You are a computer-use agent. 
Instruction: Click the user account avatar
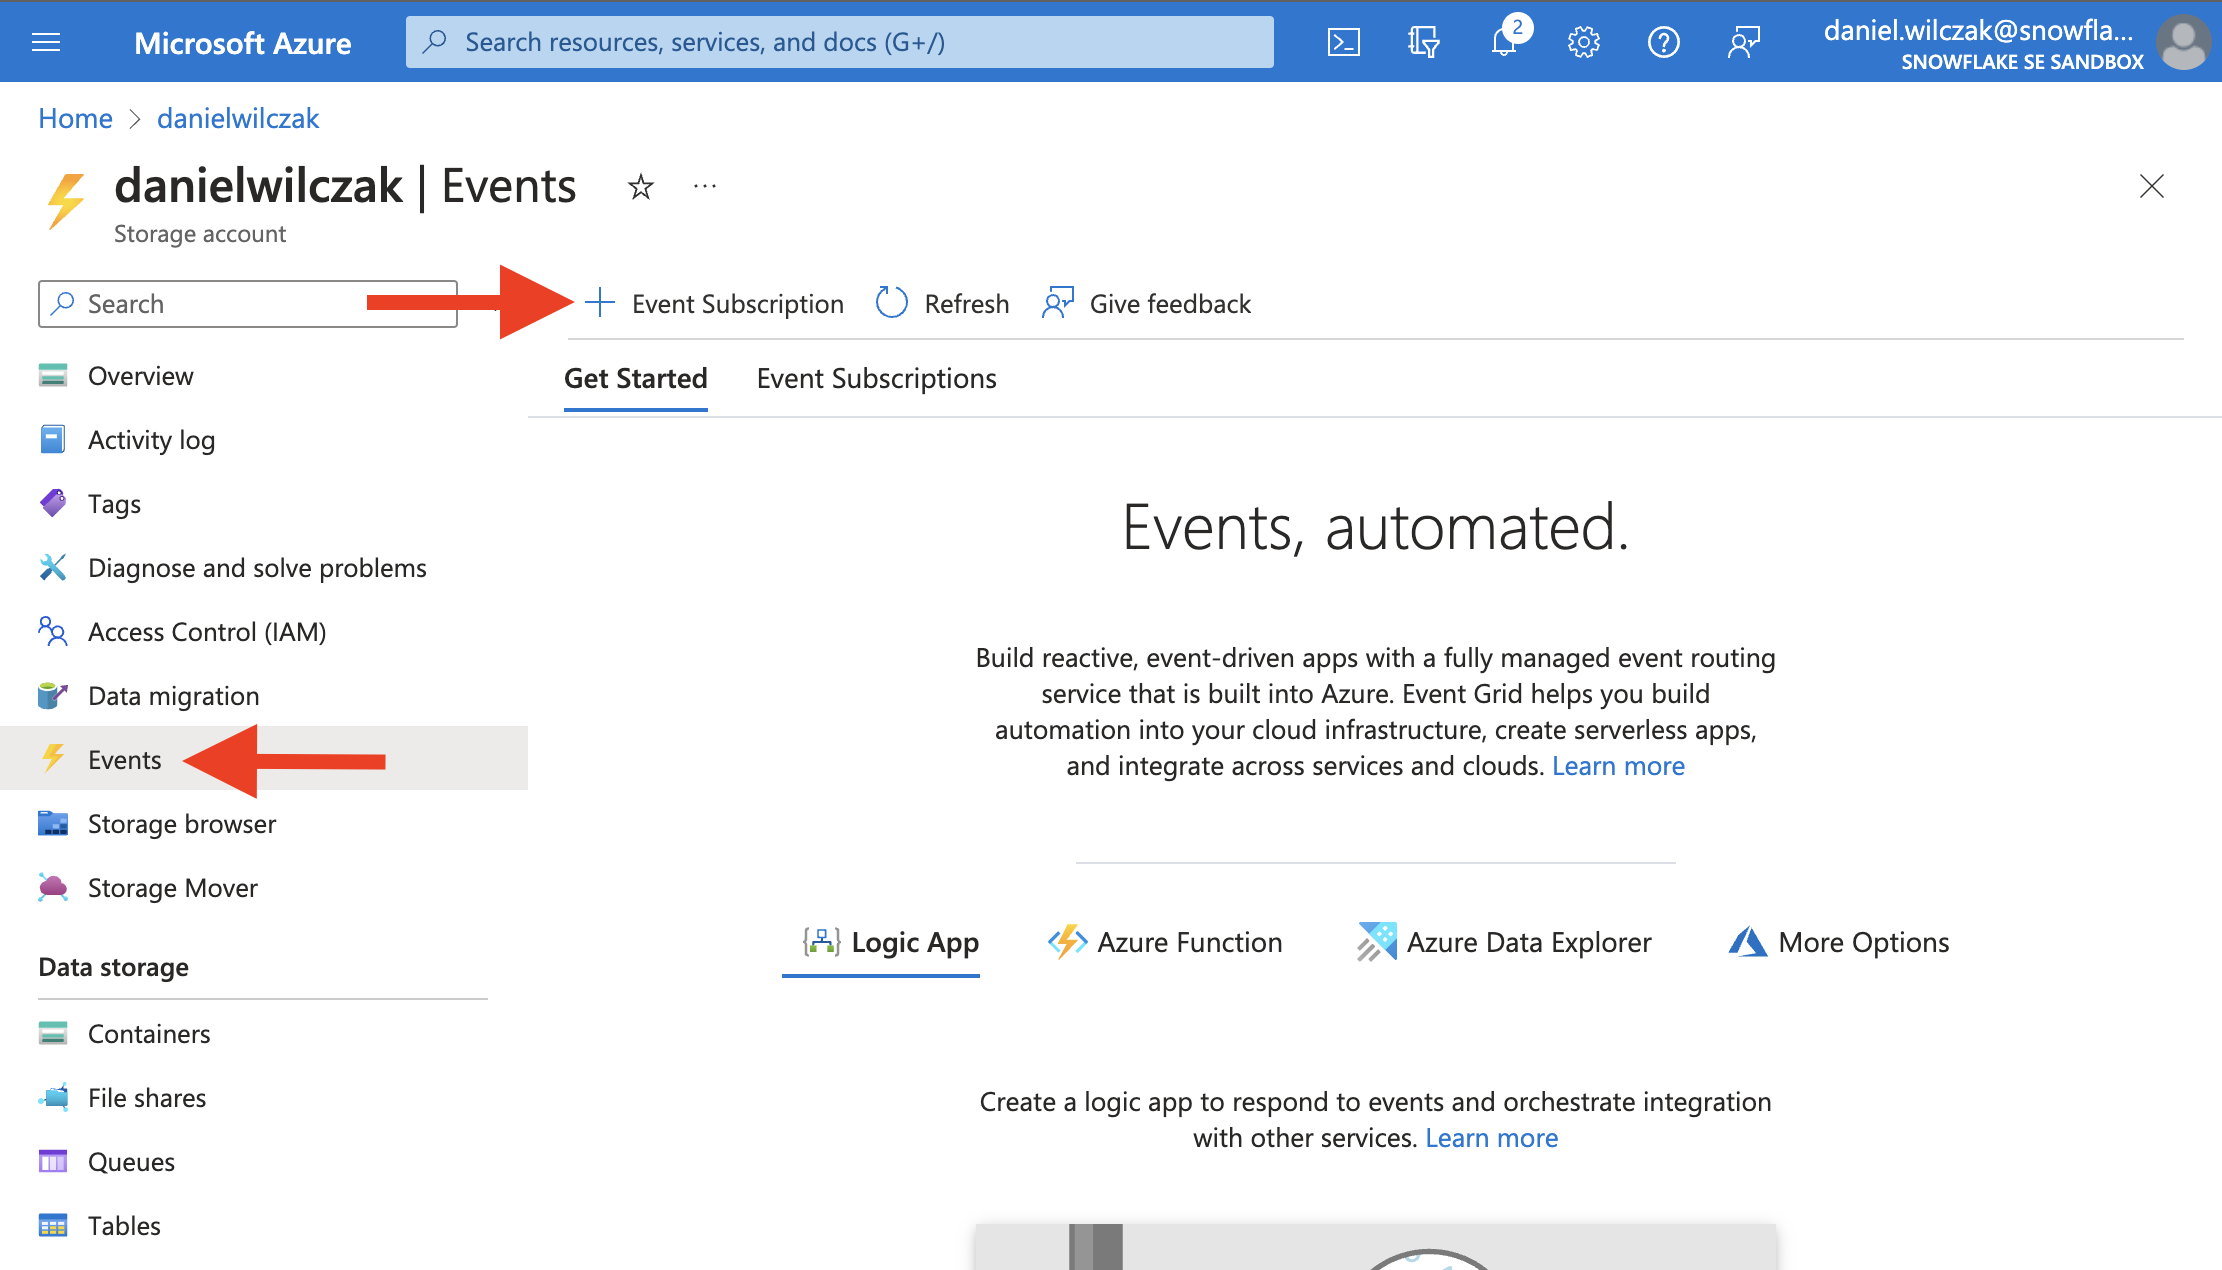pos(2183,42)
